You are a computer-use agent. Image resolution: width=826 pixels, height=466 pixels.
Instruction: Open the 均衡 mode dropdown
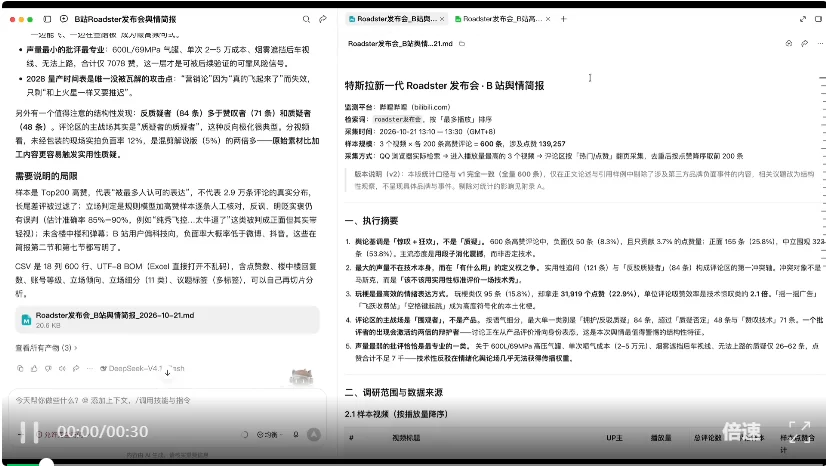(270, 435)
